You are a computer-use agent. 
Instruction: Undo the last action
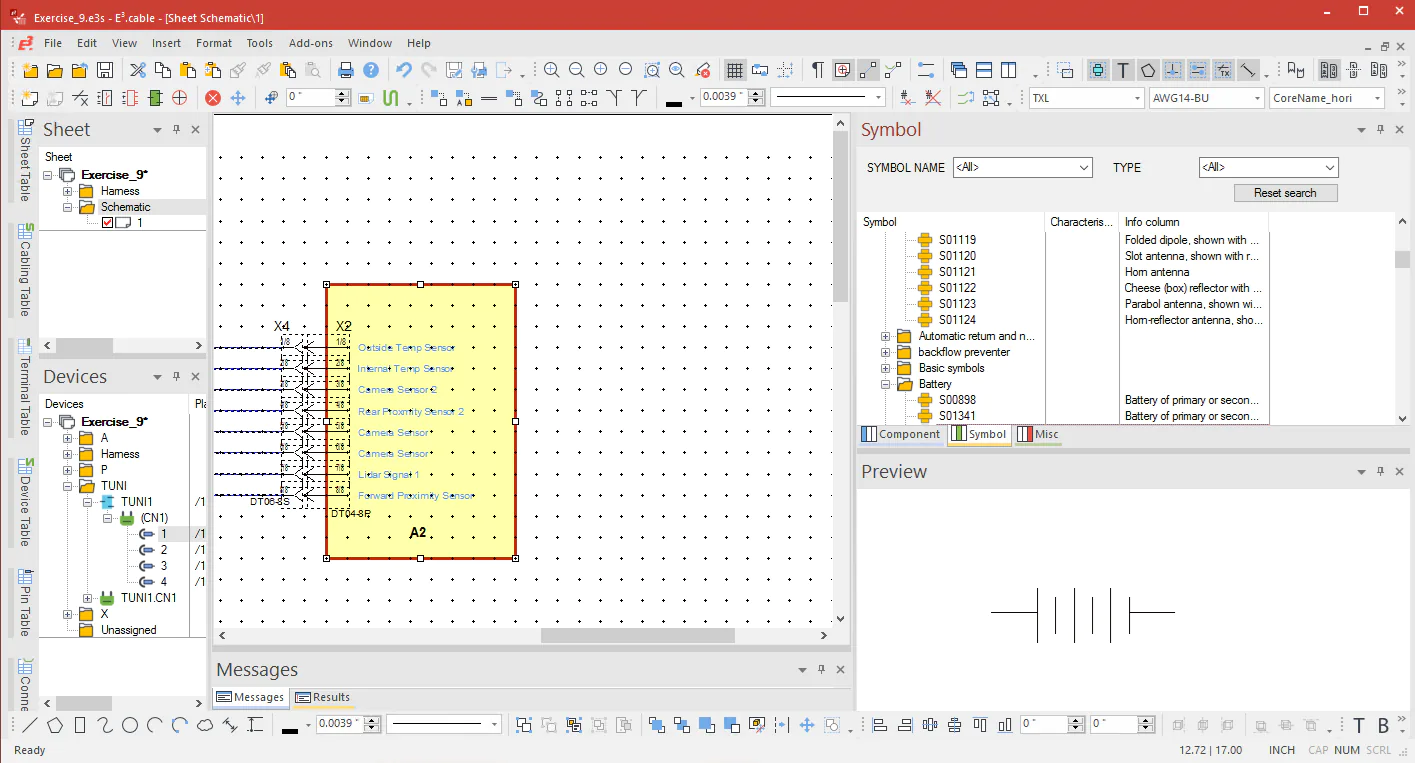pyautogui.click(x=404, y=70)
